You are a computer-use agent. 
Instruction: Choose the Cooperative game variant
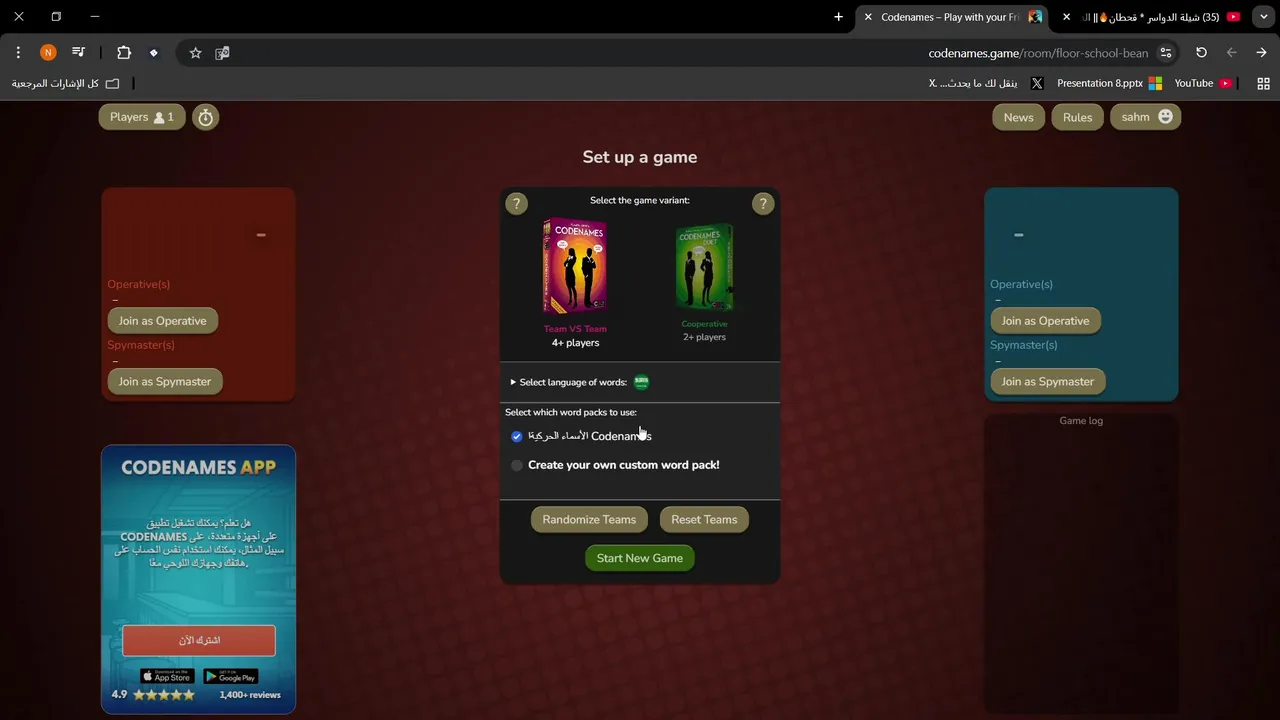704,283
